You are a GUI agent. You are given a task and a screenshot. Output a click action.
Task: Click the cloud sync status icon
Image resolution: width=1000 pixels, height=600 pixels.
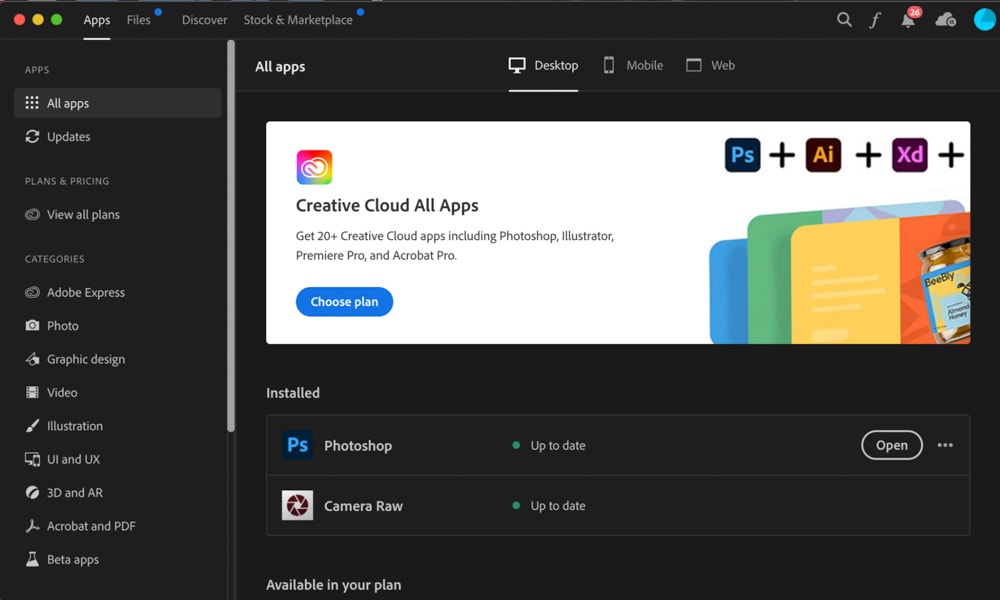(945, 20)
